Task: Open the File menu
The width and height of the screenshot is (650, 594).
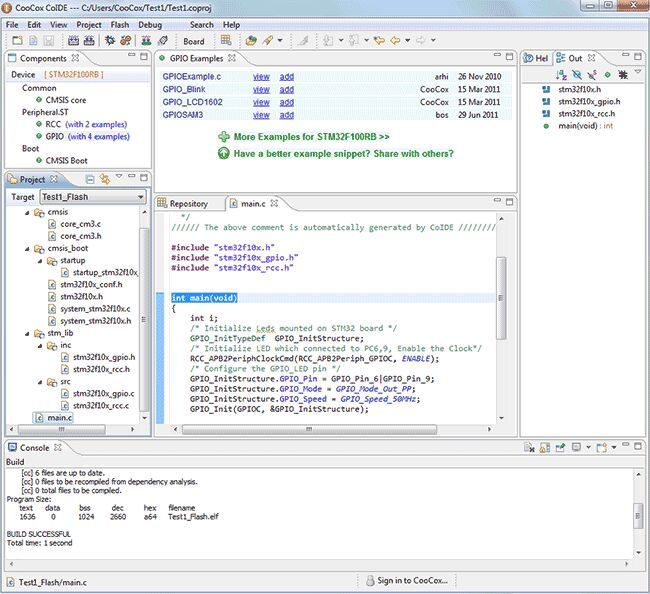Action: [x=12, y=25]
